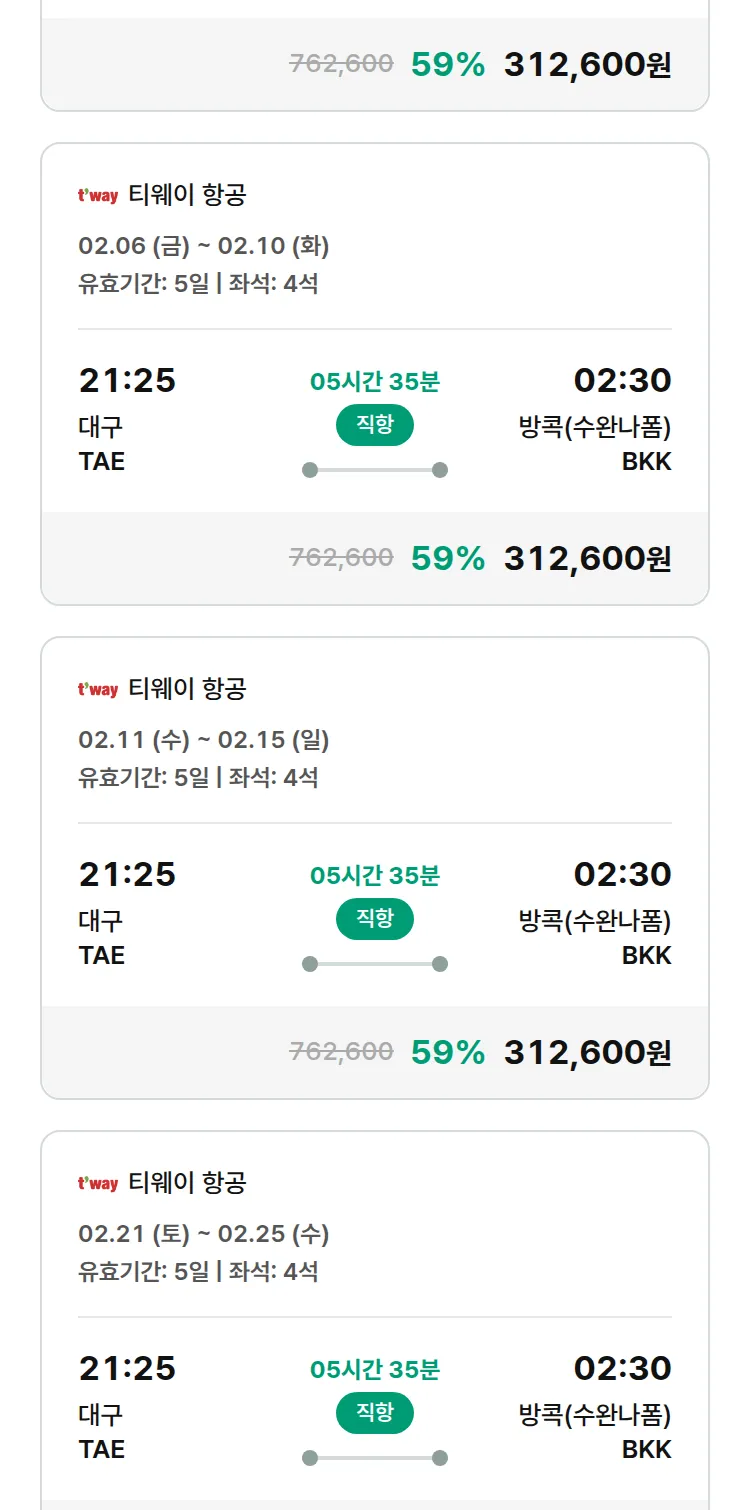Click the t'way logo on 02.21 flight card

click(x=98, y=1184)
